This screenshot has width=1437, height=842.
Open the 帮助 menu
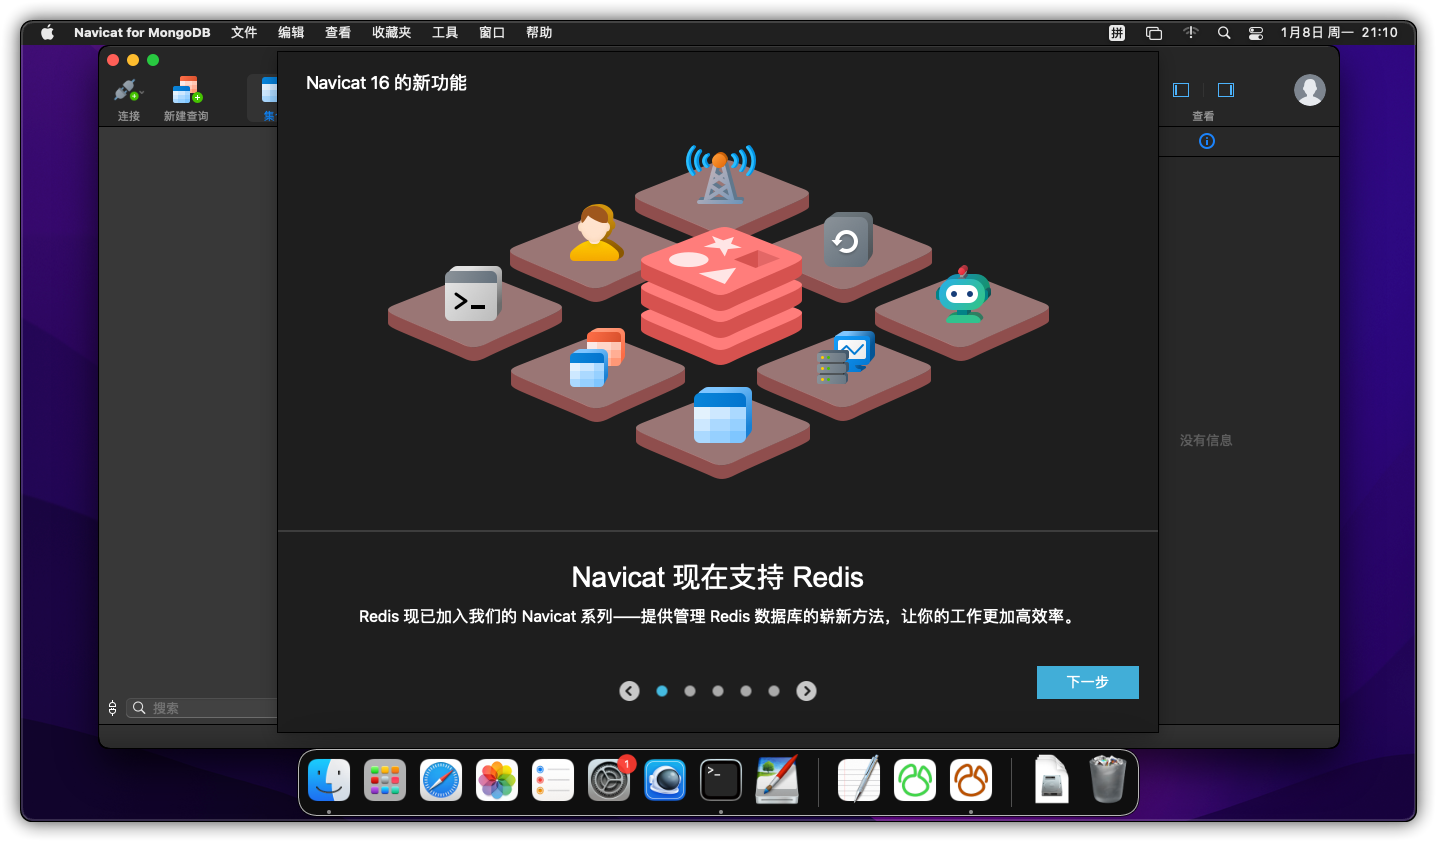point(539,32)
